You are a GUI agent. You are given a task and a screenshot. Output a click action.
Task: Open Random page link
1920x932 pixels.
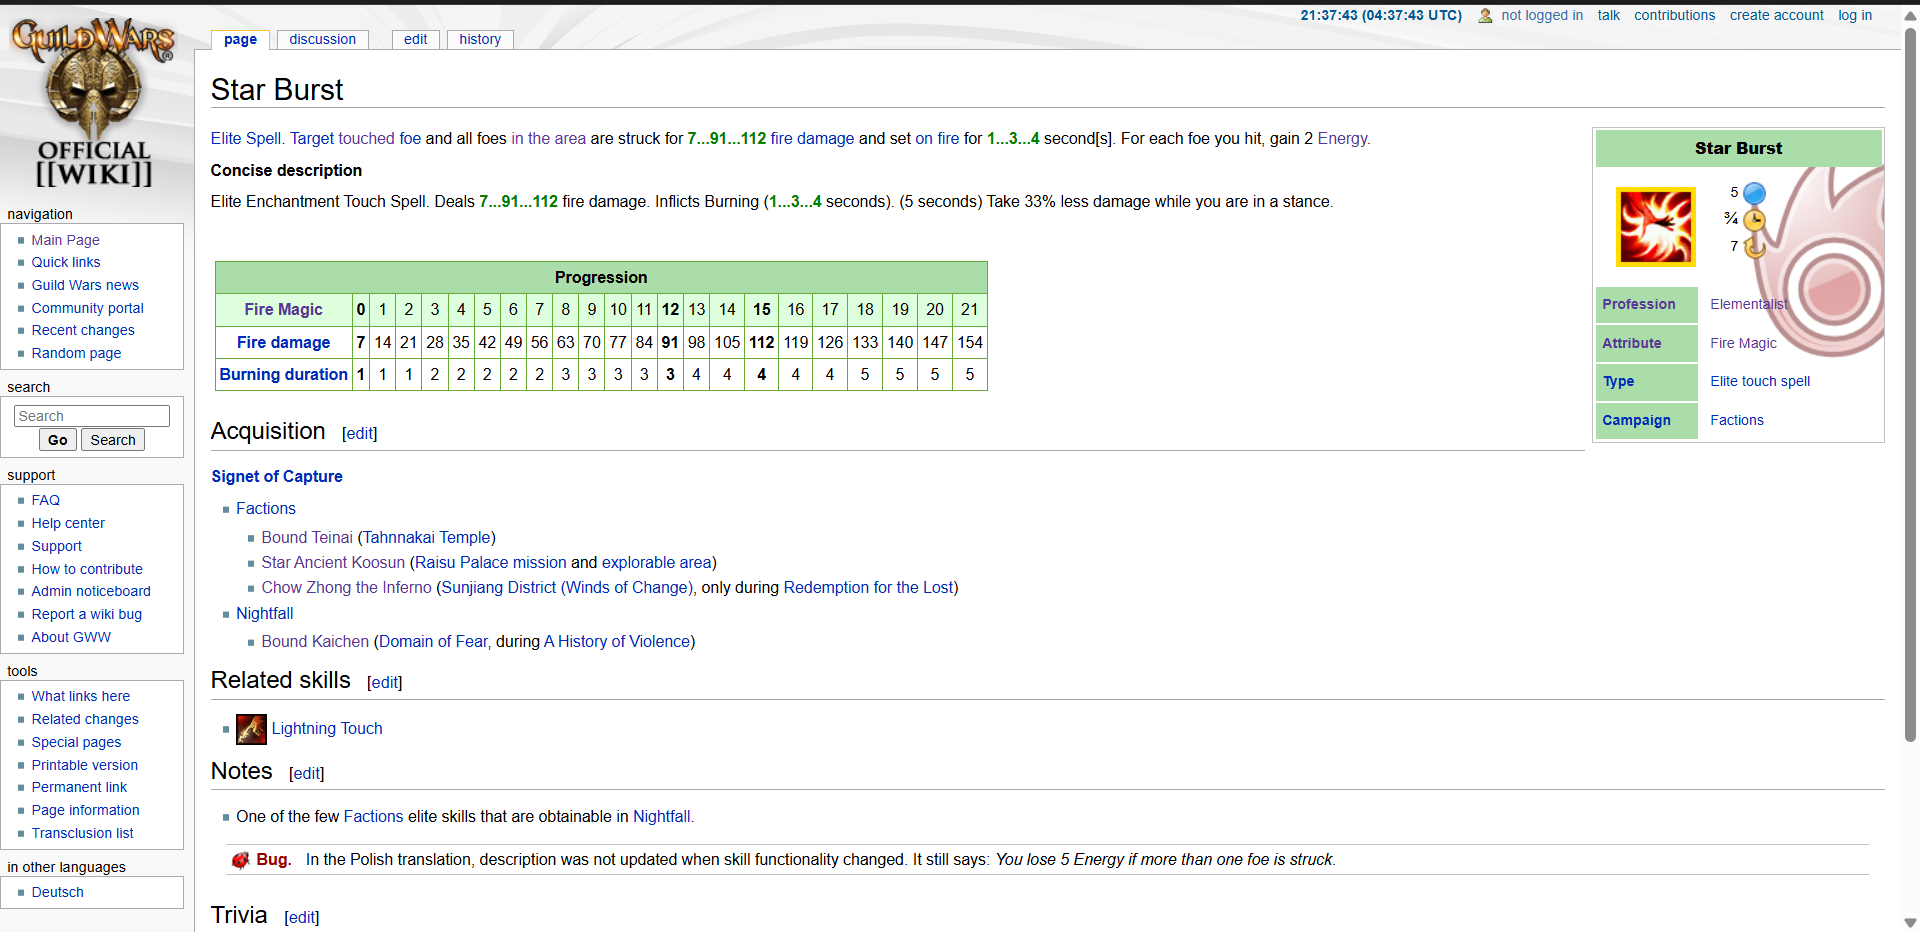[x=76, y=353]
